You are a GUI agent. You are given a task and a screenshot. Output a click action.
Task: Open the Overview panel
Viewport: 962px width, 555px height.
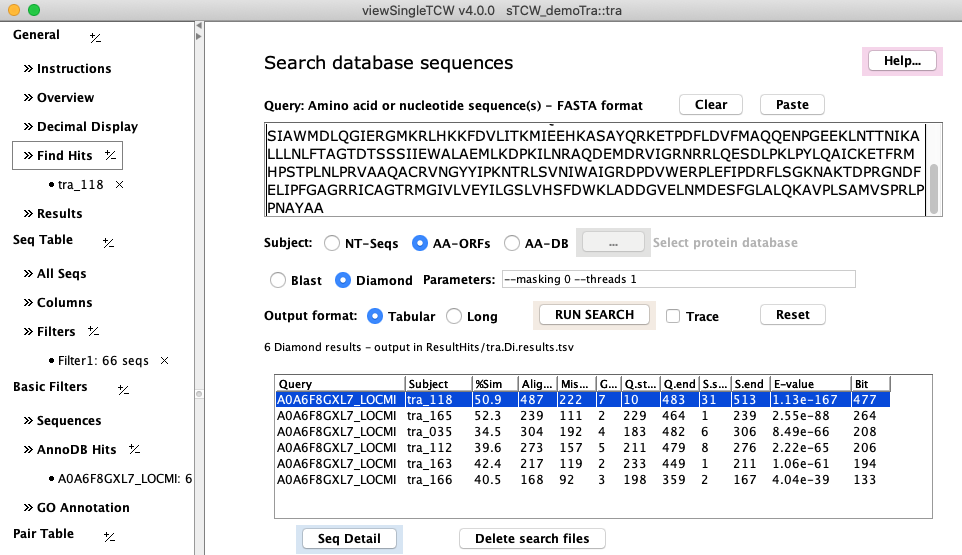pyautogui.click(x=65, y=98)
